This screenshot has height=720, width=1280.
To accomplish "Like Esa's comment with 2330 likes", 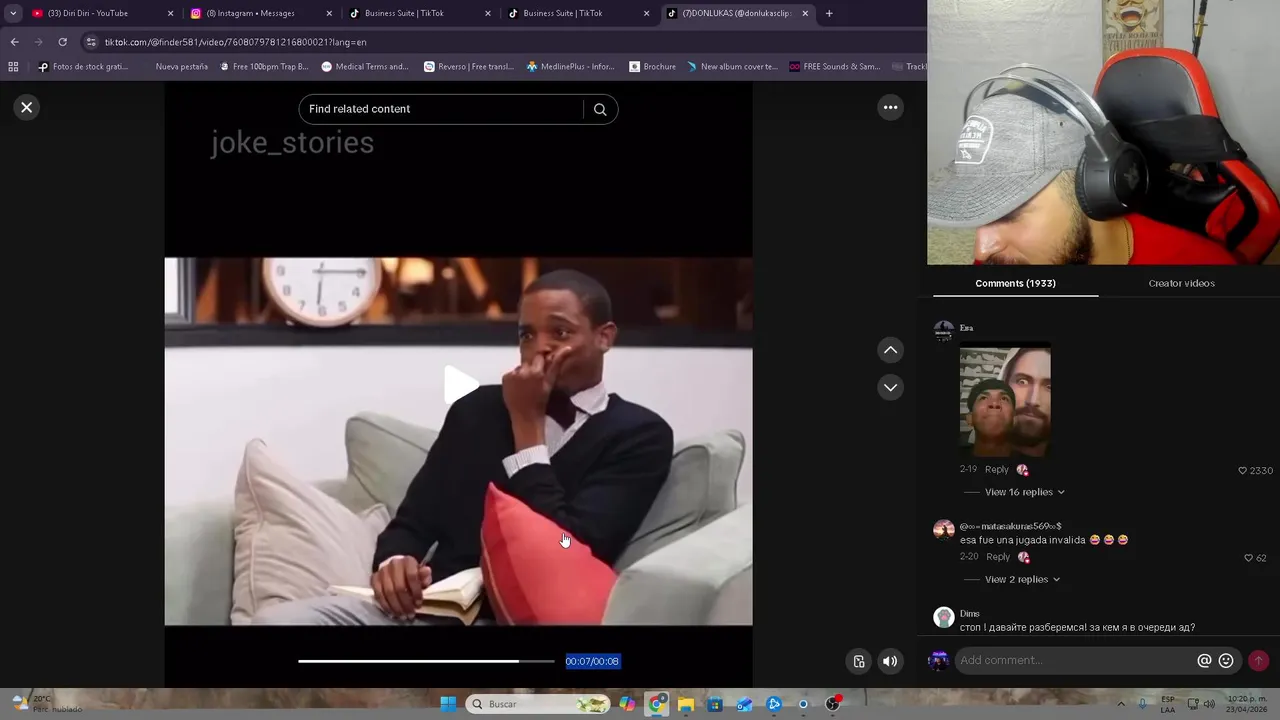I will (x=1243, y=470).
